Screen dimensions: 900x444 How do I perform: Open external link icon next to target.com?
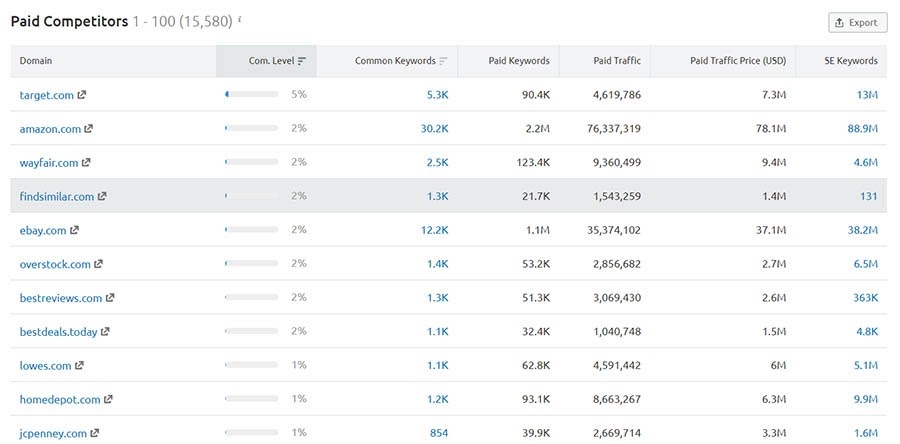(82, 95)
